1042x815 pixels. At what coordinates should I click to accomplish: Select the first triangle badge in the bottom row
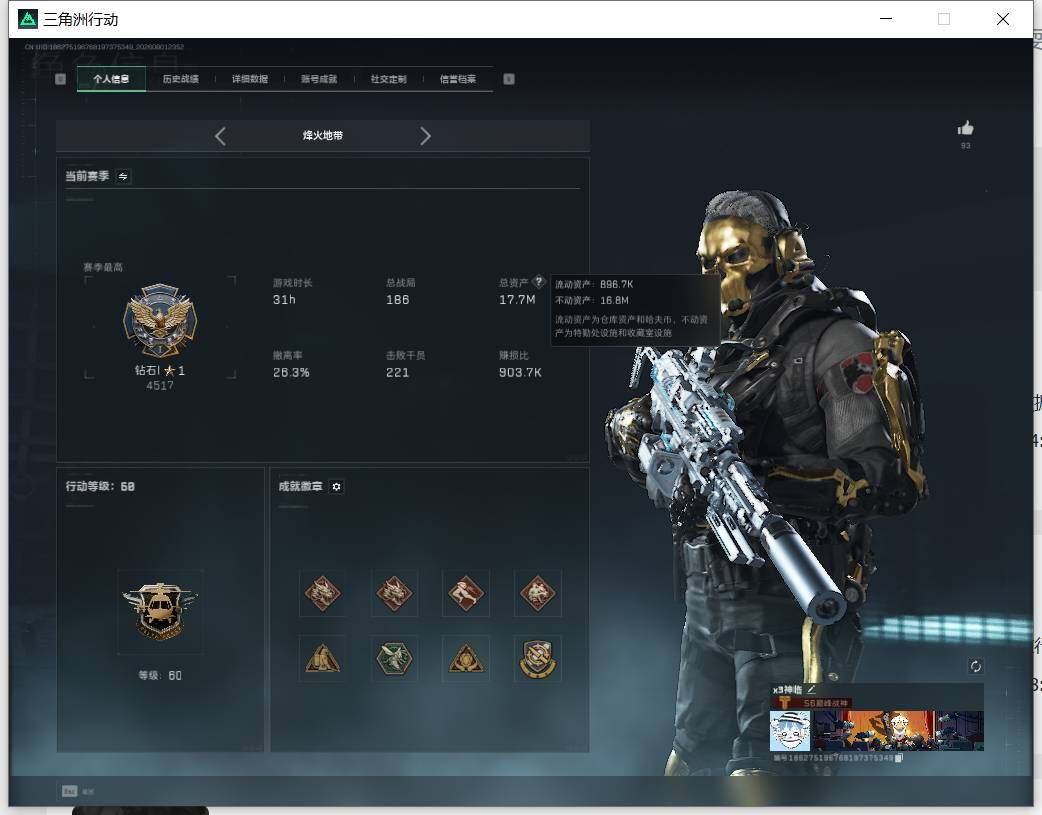(322, 659)
